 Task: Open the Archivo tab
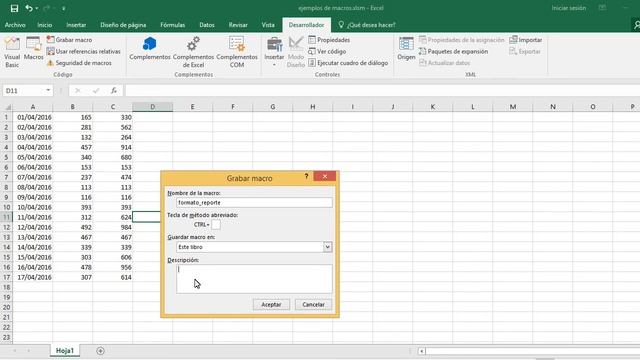pos(15,25)
